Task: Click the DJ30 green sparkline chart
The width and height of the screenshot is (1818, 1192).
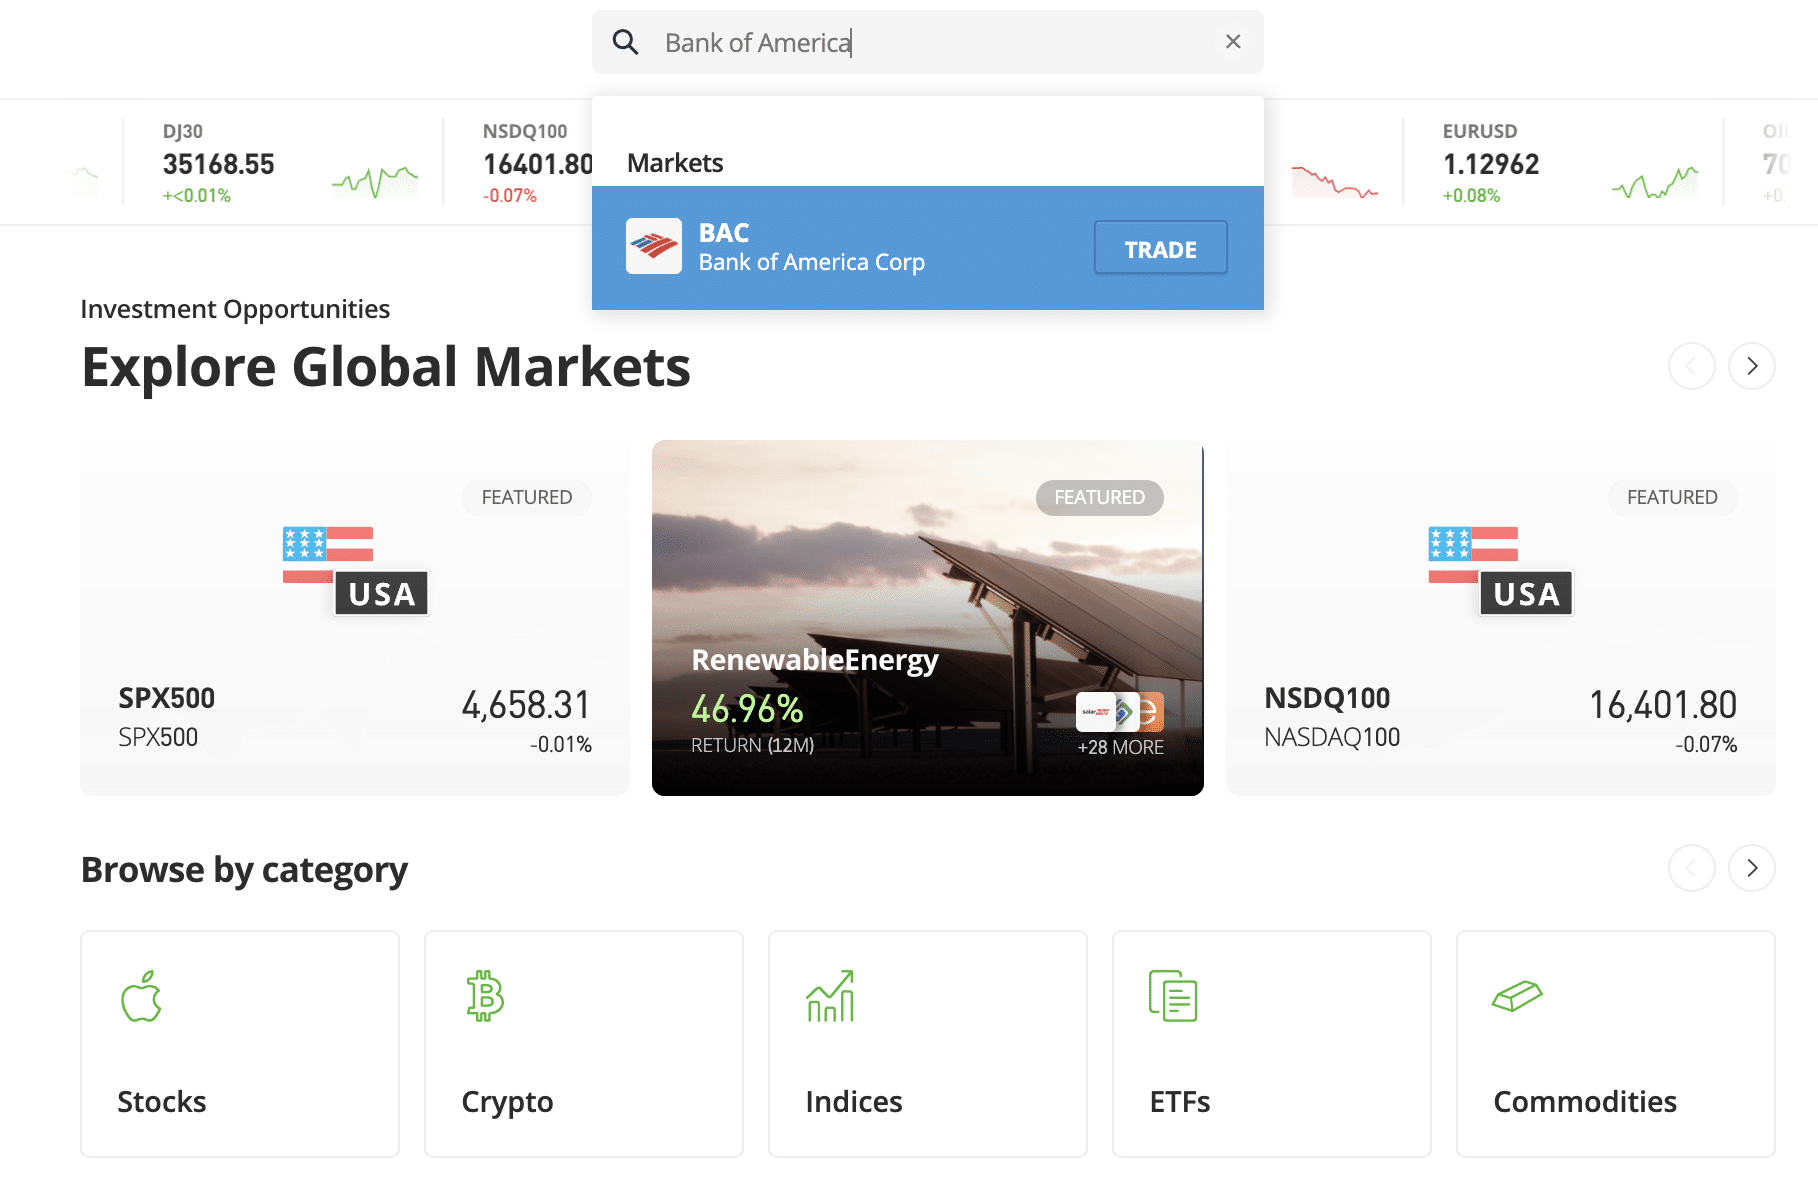Action: point(375,181)
